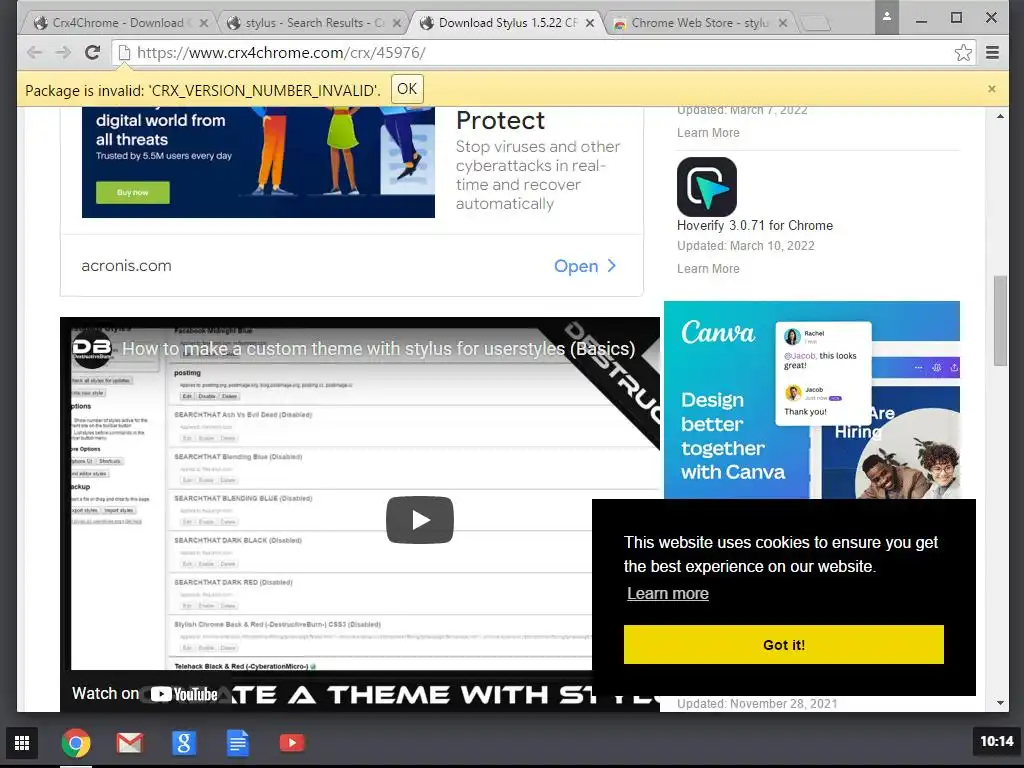Close the Crx4Chrome - Download tab

click(x=204, y=23)
